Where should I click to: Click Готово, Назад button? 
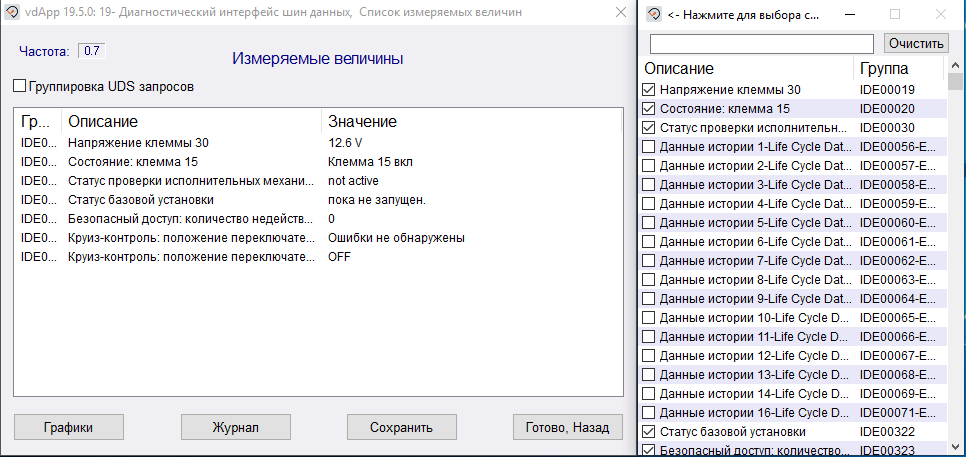pos(567,427)
